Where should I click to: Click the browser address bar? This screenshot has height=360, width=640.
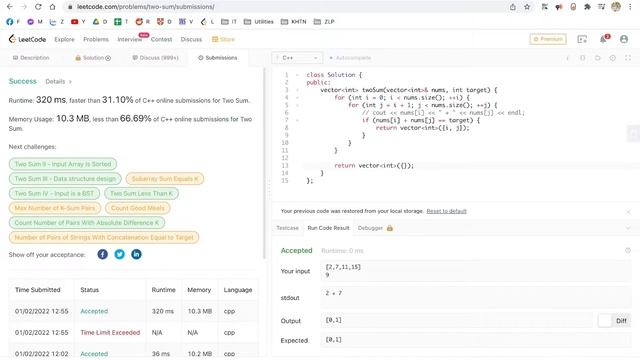click(286, 7)
